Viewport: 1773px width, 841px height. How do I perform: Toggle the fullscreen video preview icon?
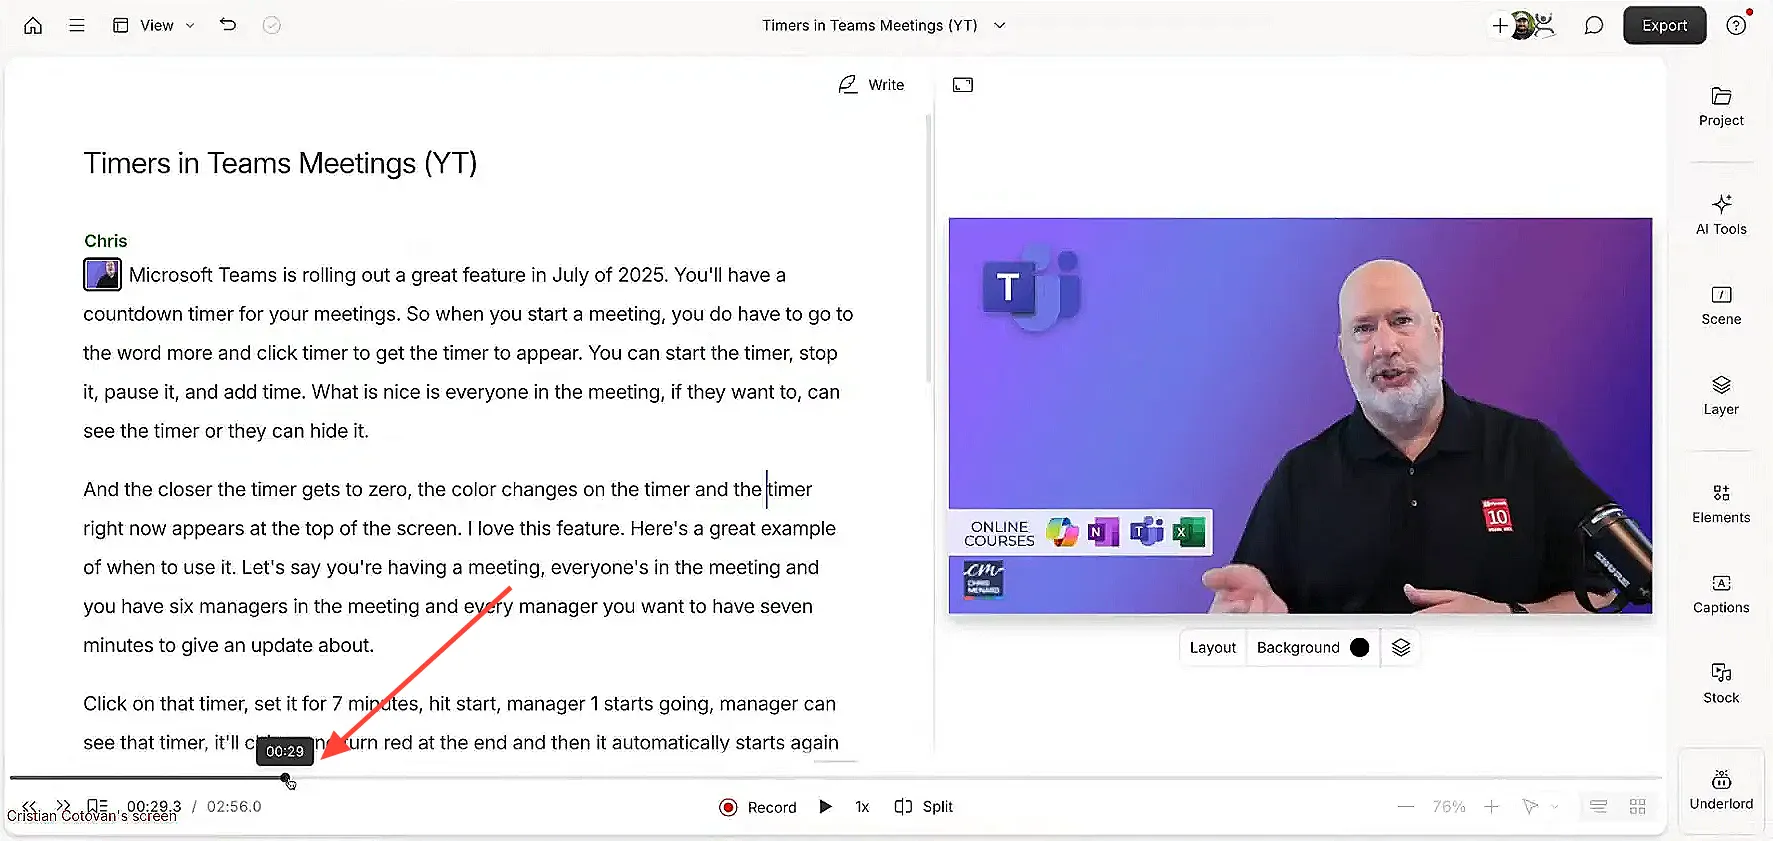point(963,85)
